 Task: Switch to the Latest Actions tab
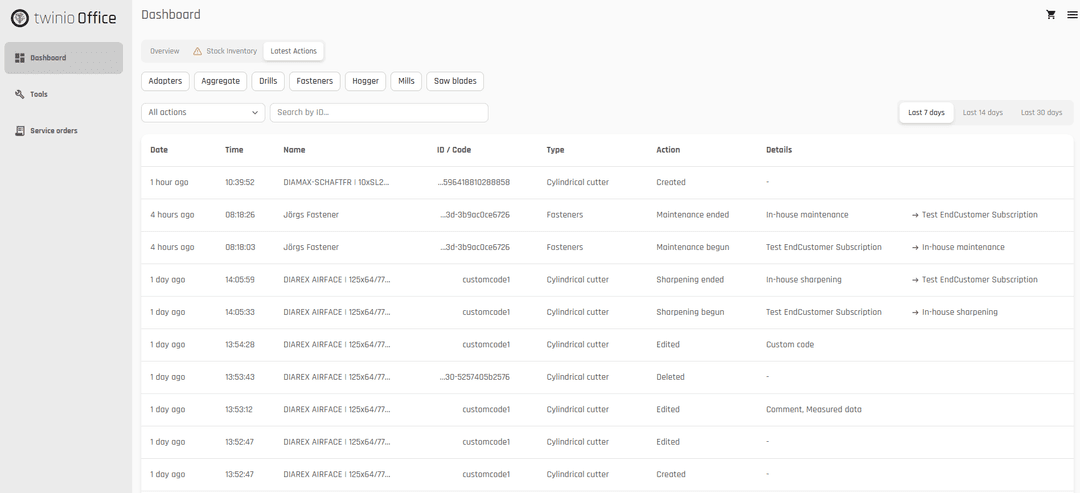[x=293, y=51]
